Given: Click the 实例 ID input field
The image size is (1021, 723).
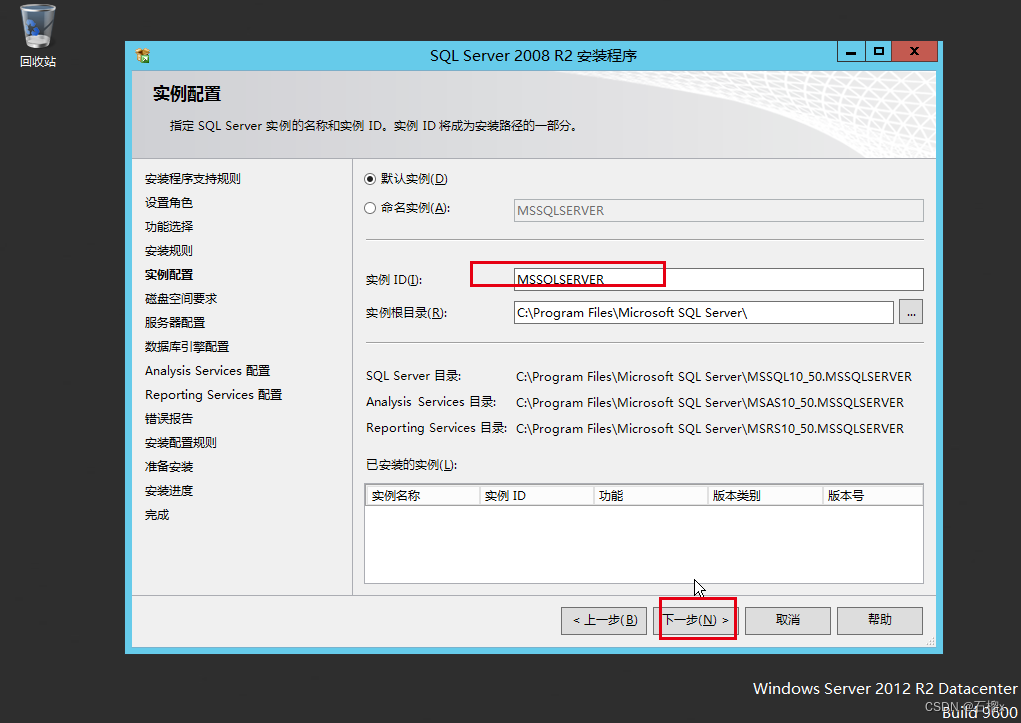Looking at the screenshot, I should coord(718,279).
